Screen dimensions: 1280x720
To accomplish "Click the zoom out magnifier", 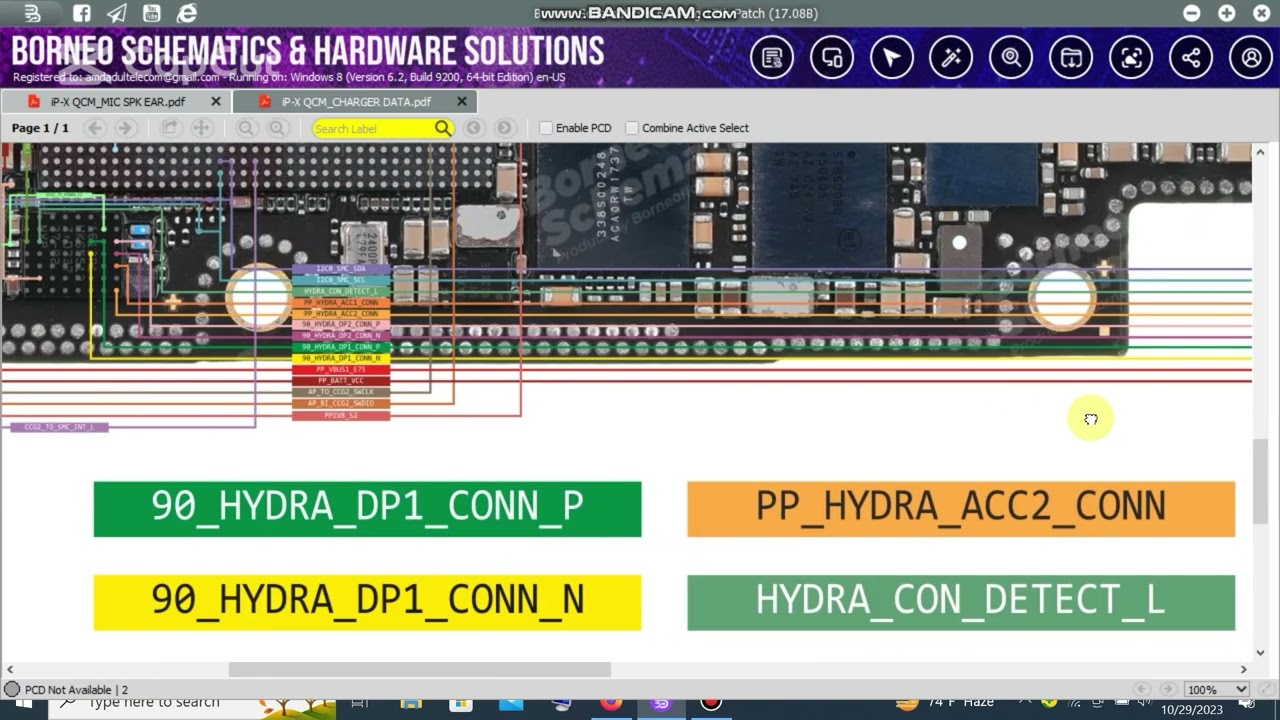I will coord(246,128).
